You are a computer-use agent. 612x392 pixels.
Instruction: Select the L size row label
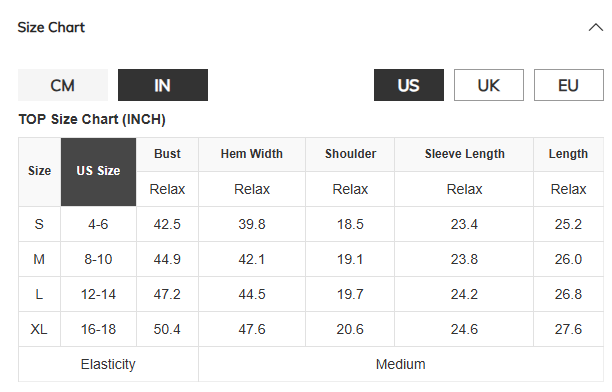click(x=39, y=294)
